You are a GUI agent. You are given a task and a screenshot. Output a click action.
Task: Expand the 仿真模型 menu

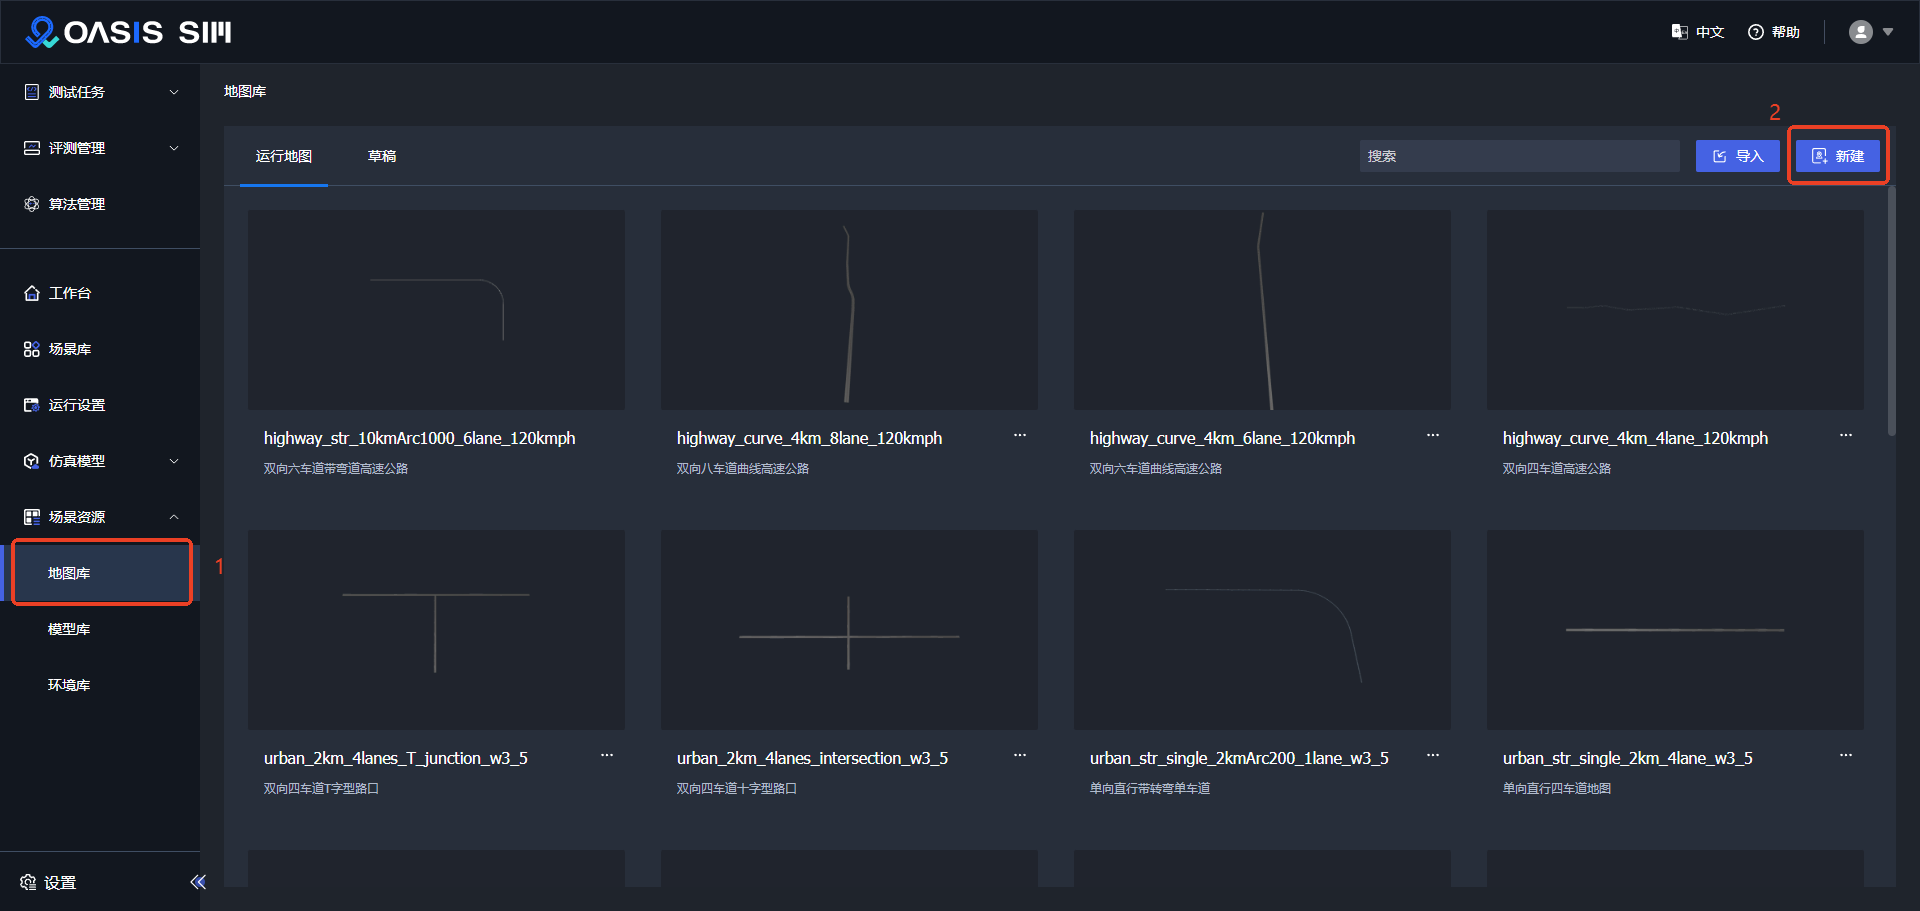click(100, 461)
